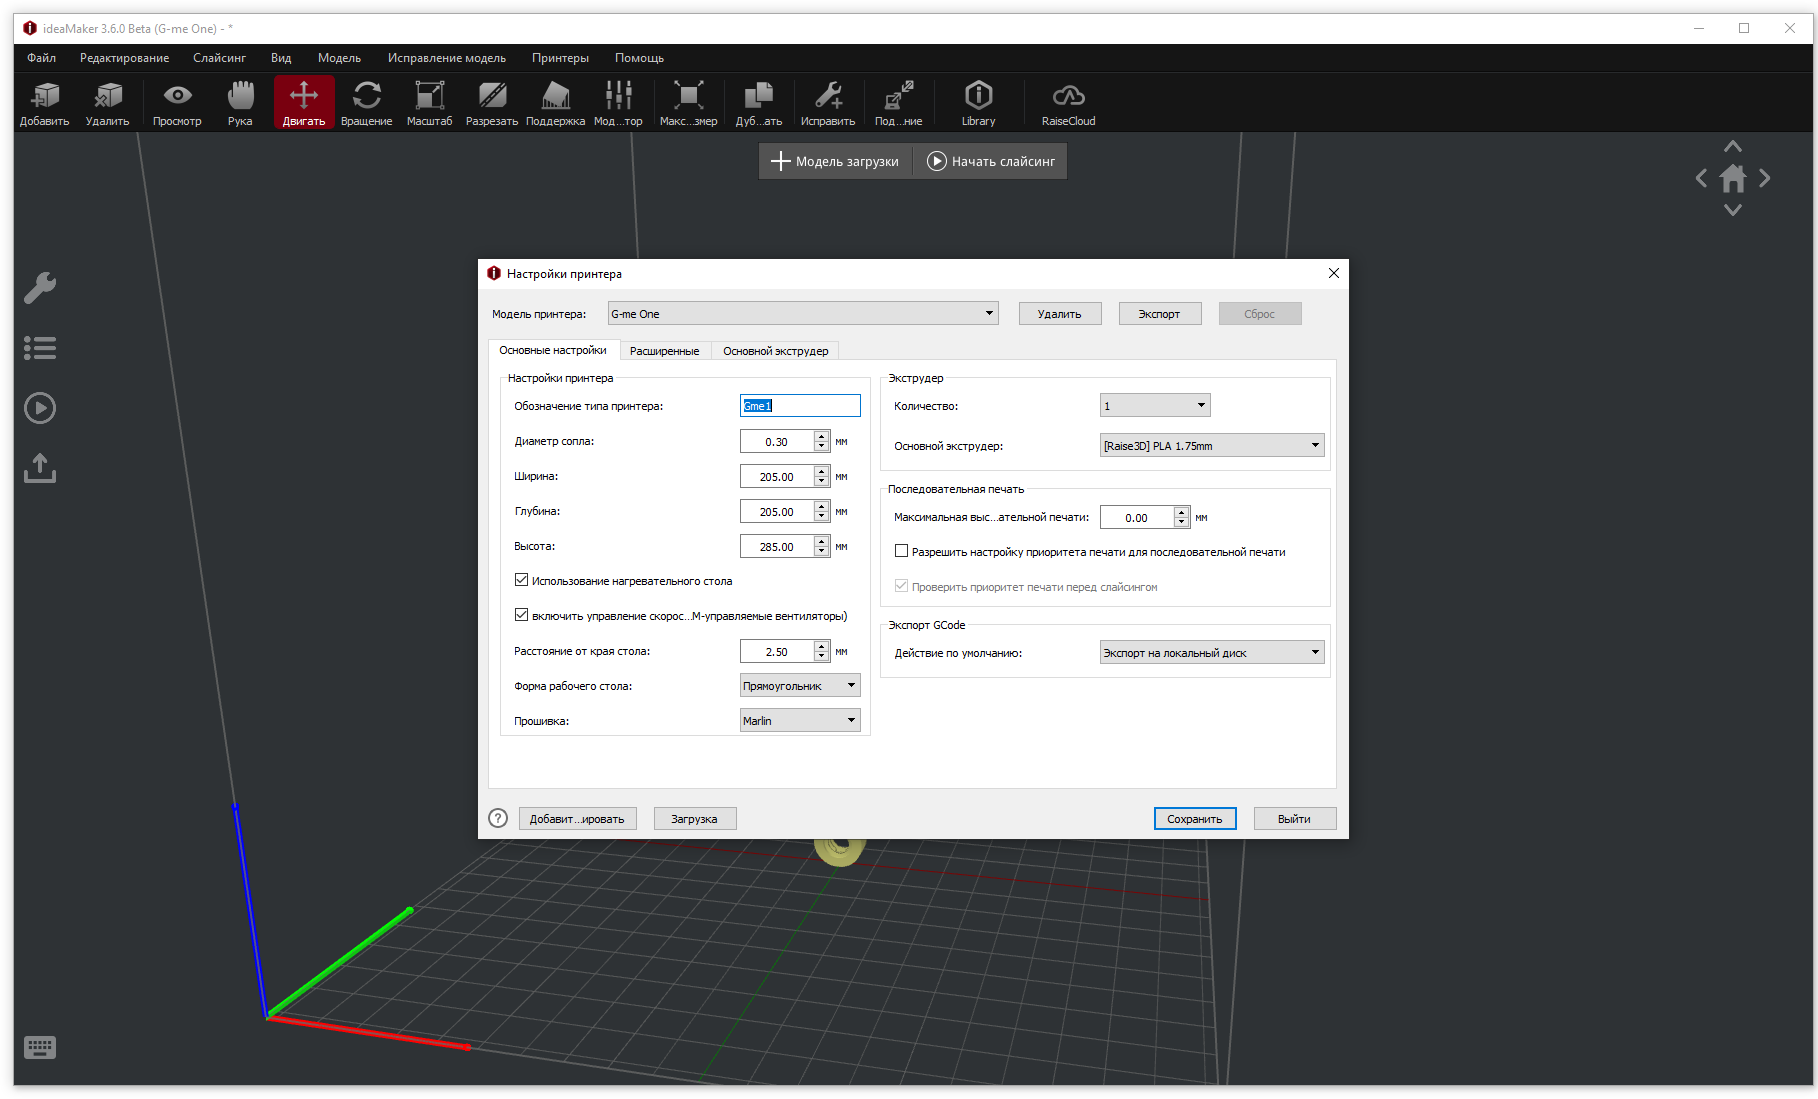Click the Экспорт button
Viewport: 1818px width, 1099px height.
click(x=1159, y=314)
